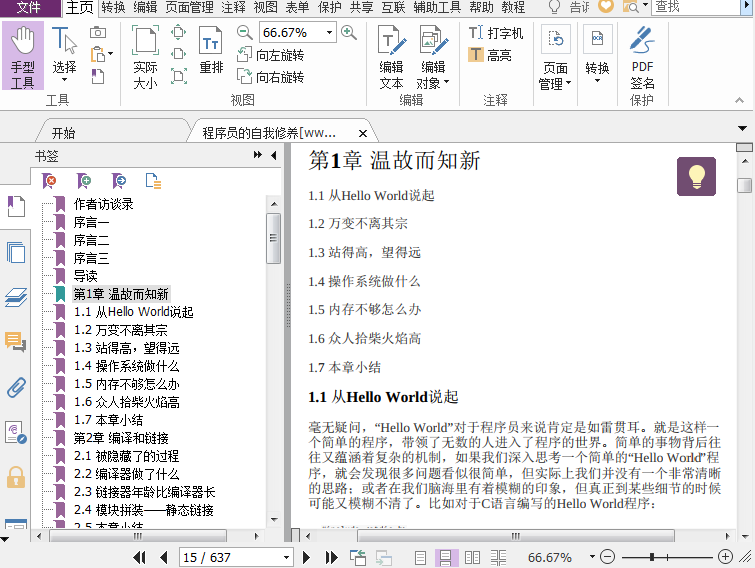Select the Hand tool (手型工具)
The image size is (755, 568).
23,56
